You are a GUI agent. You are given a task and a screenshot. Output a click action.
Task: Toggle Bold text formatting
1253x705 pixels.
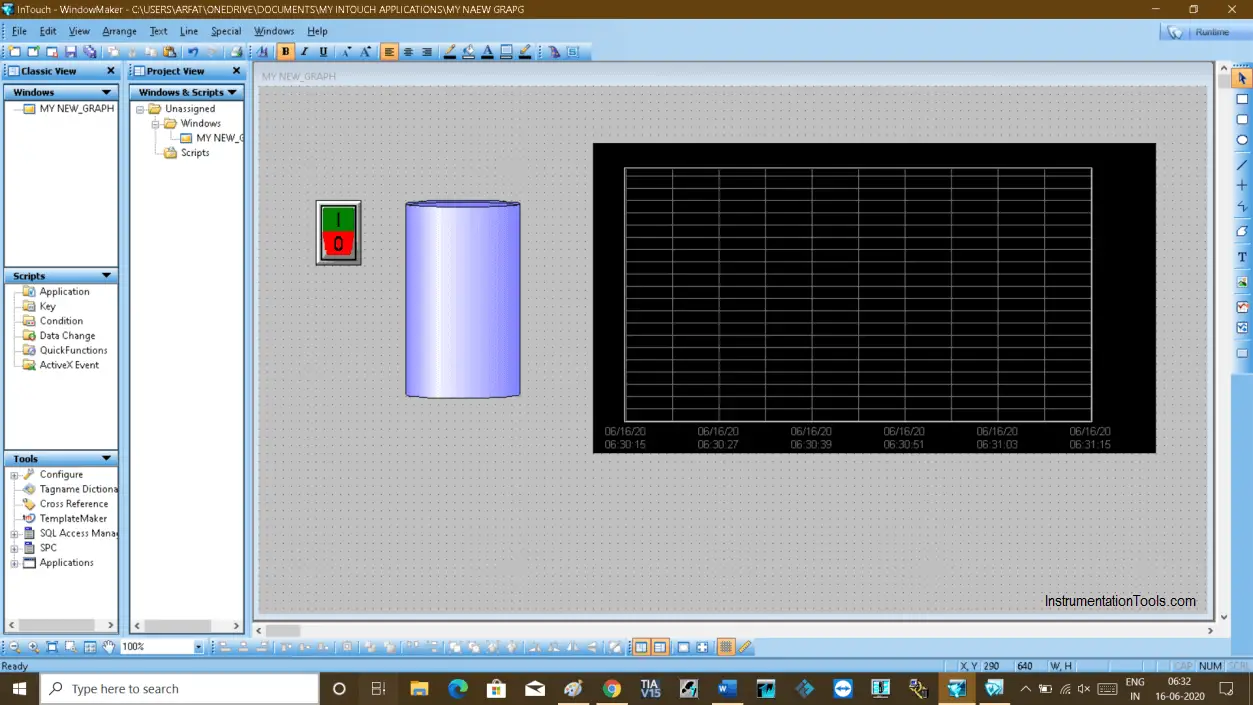[x=286, y=52]
